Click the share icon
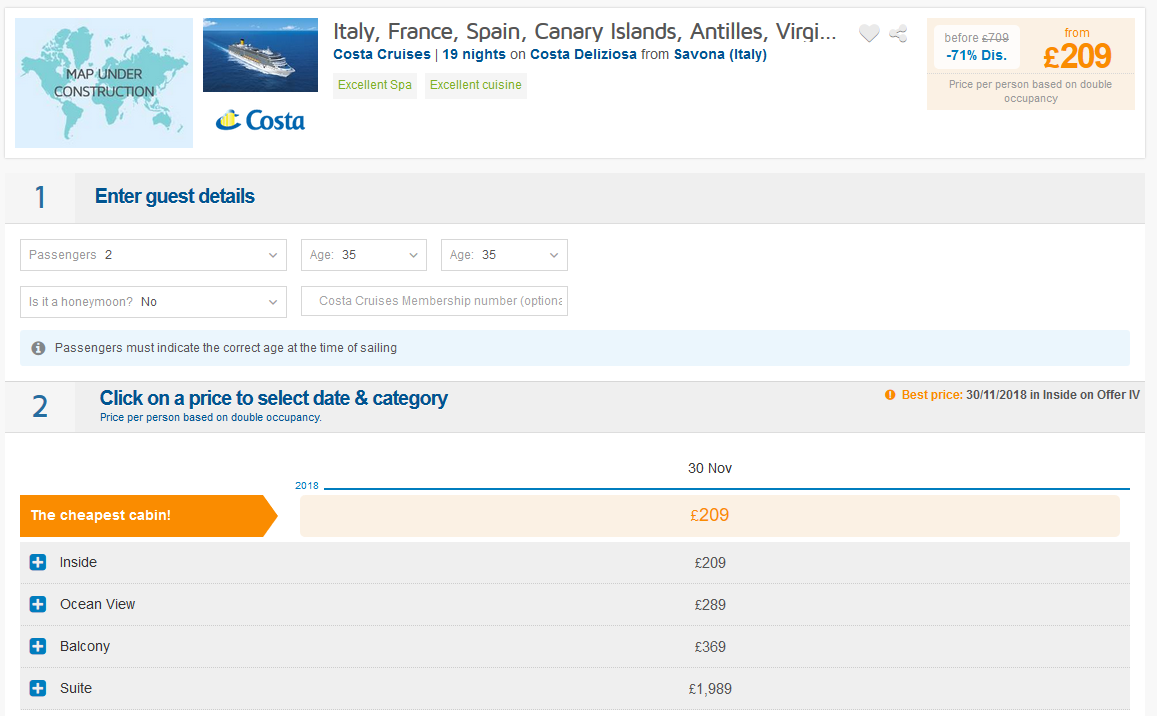1157x716 pixels. pyautogui.click(x=898, y=34)
